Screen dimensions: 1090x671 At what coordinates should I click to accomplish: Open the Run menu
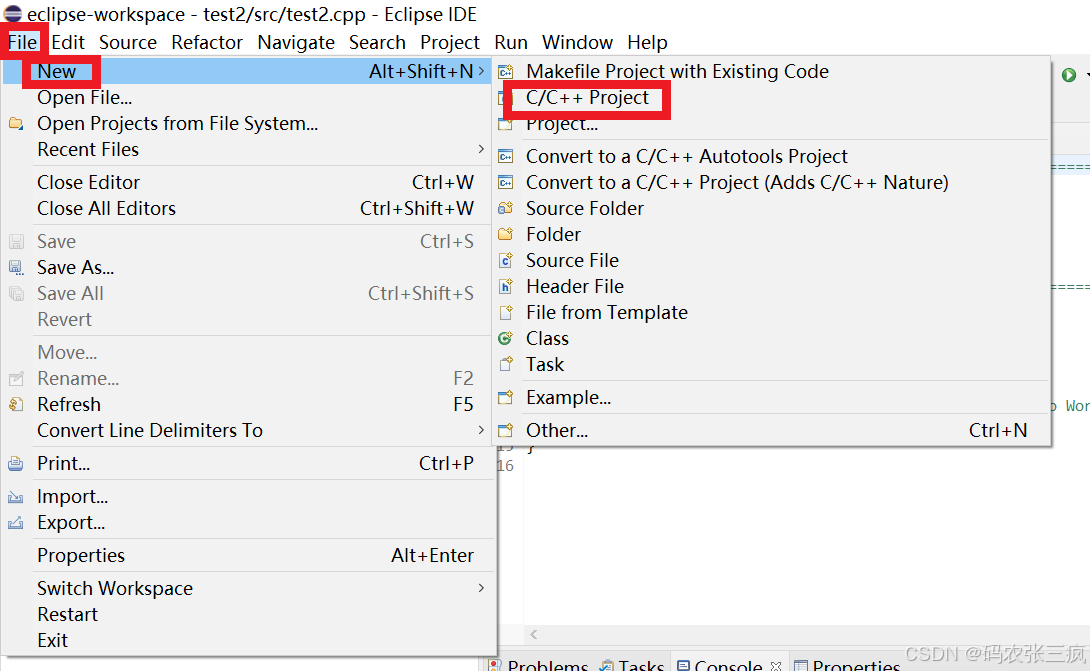(511, 42)
